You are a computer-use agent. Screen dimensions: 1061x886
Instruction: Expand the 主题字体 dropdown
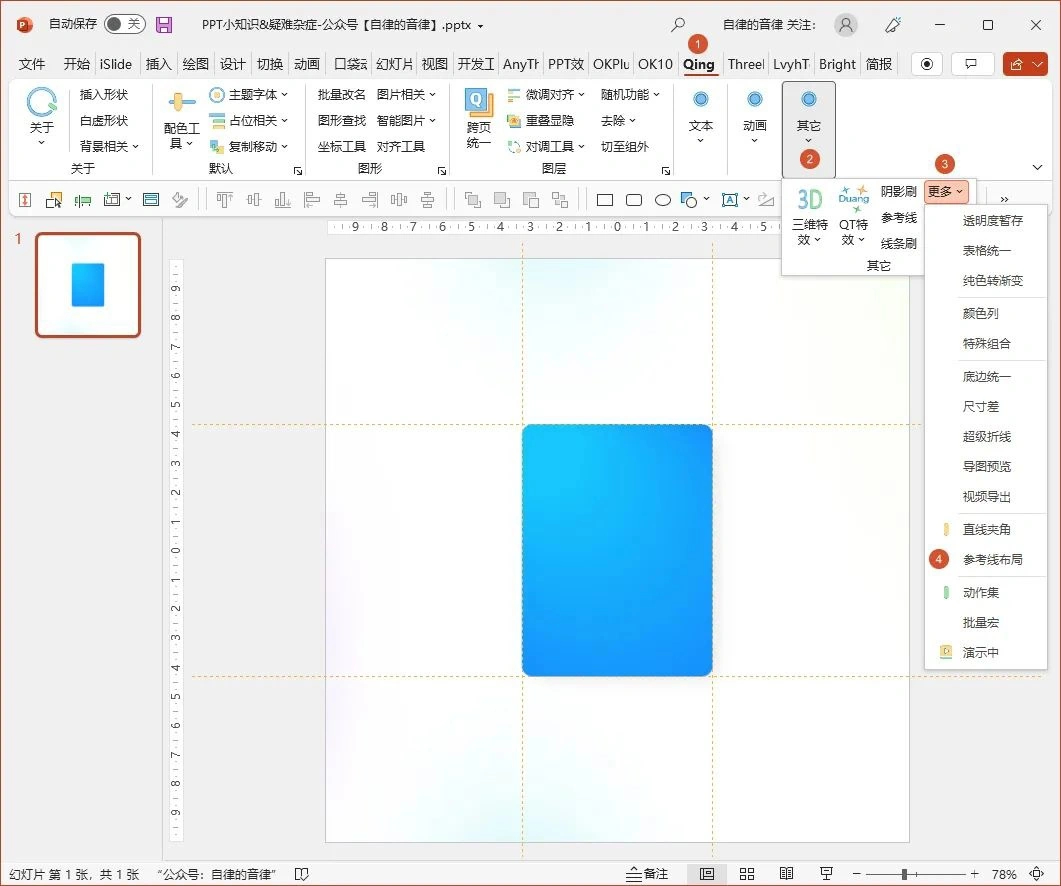tap(250, 95)
